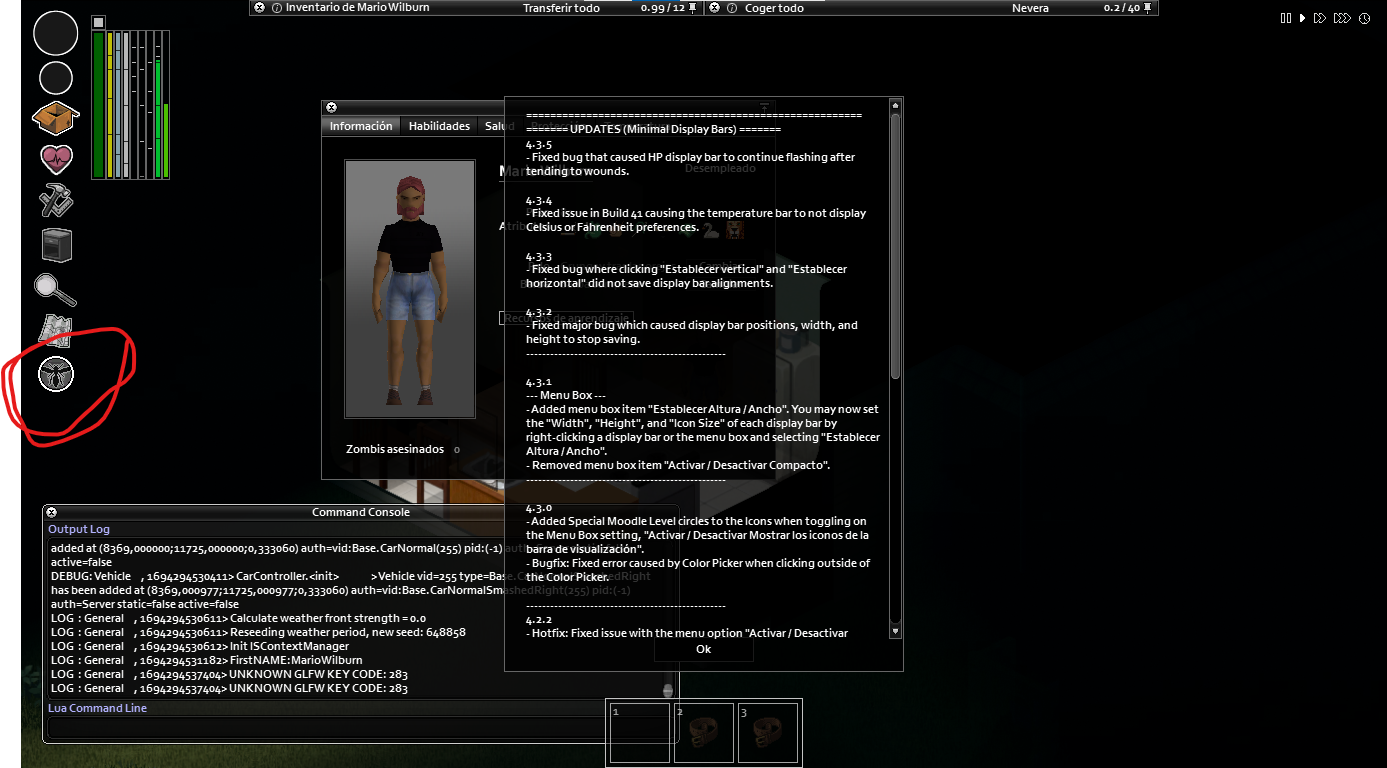This screenshot has width=1387, height=768.
Task: Focus the Lua Command Line input field
Action: pyautogui.click(x=361, y=727)
